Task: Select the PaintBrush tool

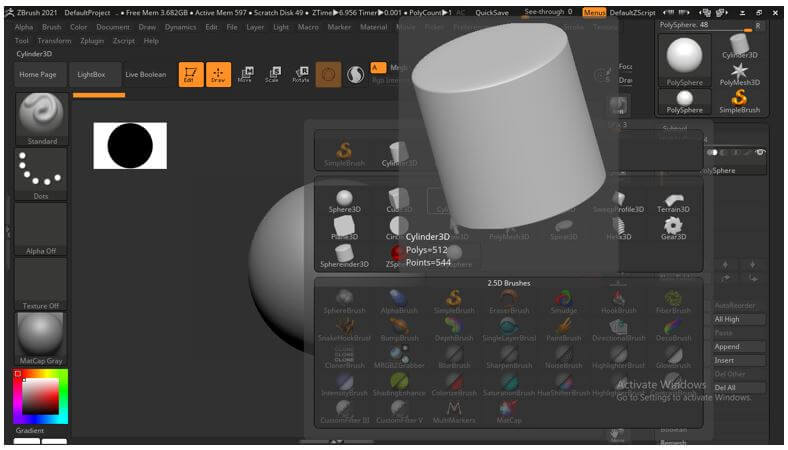Action: [564, 330]
